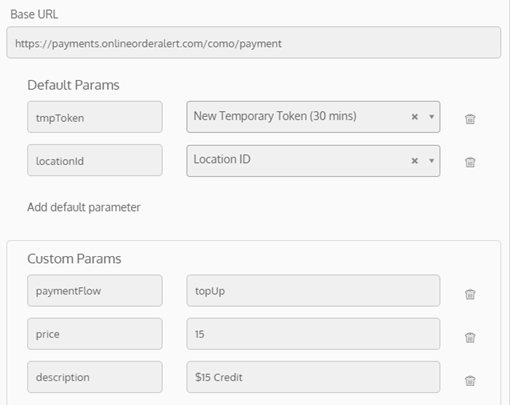
Task: Remove the paymentFlow custom parameter
Action: point(470,294)
